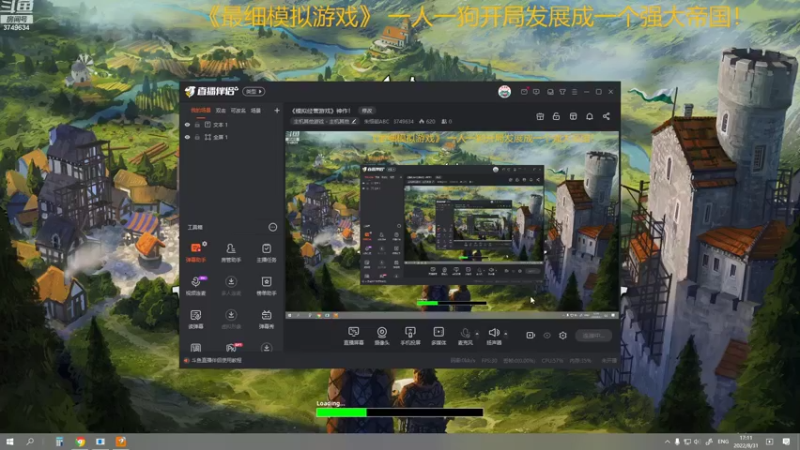Add the 摄像头 camera source
The width and height of the screenshot is (800, 450).
pos(382,336)
